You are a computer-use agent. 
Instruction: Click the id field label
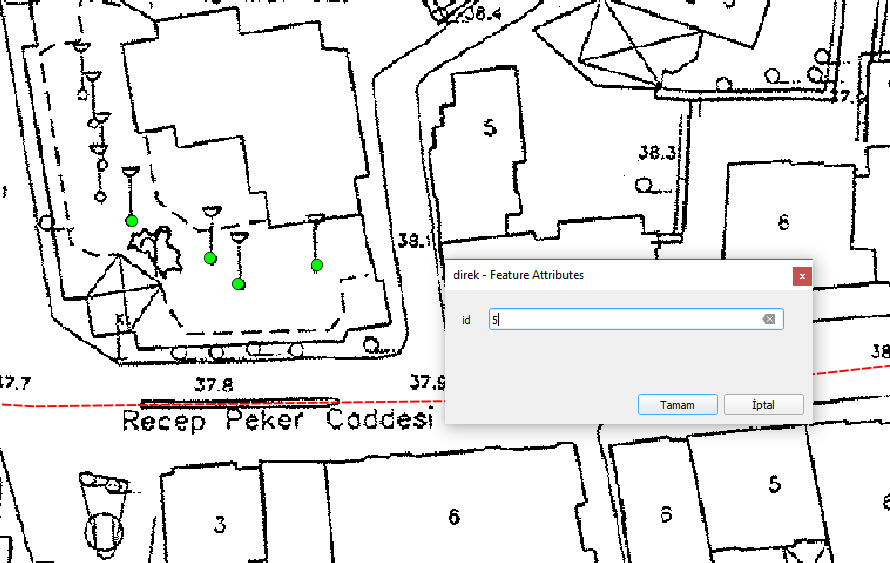coord(466,320)
